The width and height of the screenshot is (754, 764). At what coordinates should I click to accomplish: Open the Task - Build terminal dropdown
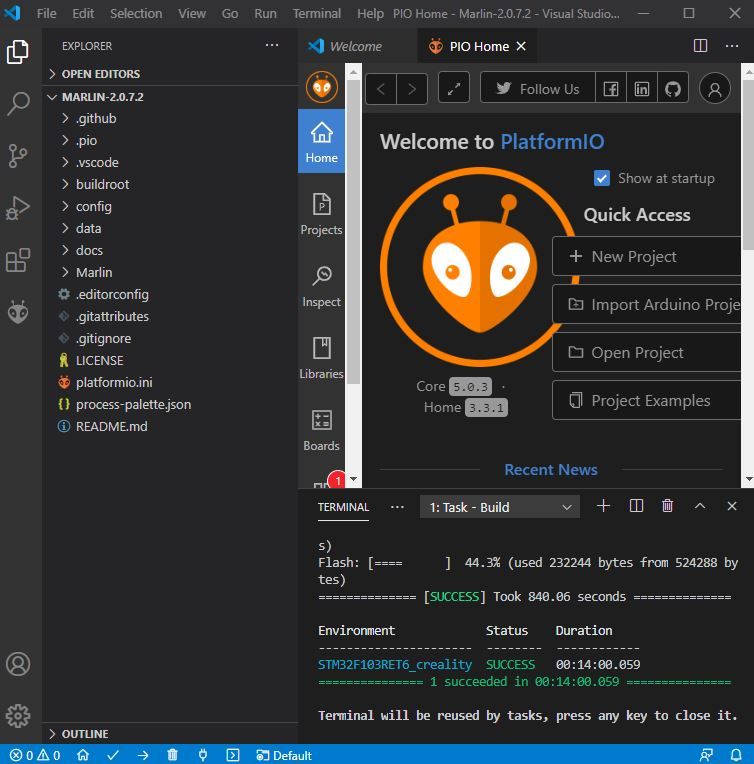point(500,507)
